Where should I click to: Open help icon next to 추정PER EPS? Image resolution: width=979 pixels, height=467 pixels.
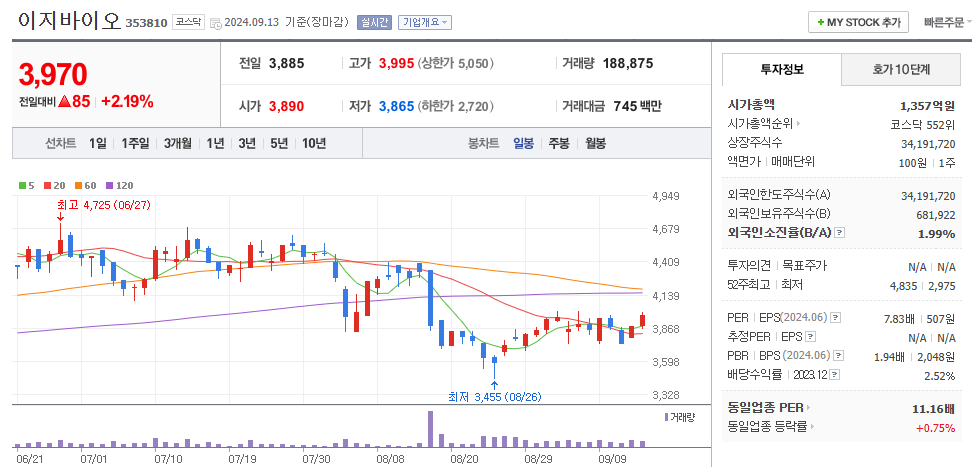coord(810,337)
